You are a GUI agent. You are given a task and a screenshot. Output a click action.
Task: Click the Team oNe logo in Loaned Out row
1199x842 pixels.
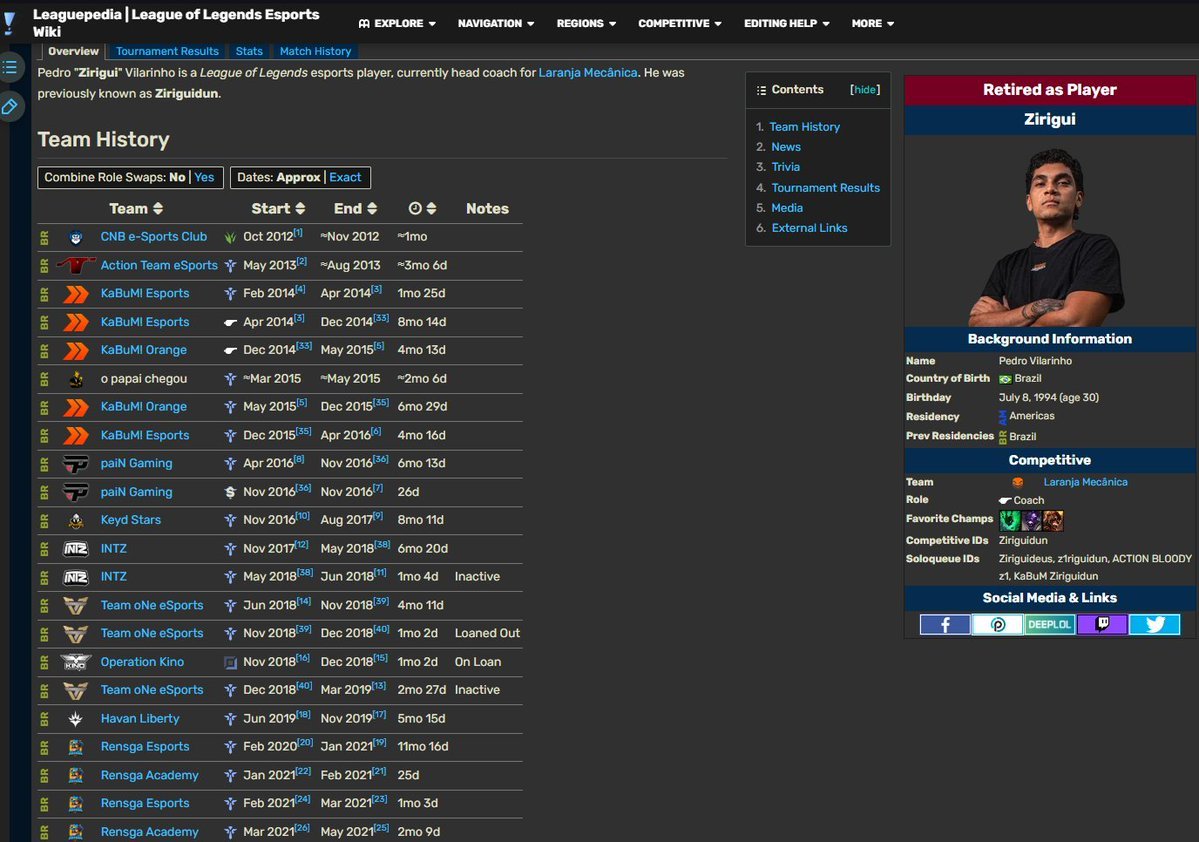tap(76, 634)
